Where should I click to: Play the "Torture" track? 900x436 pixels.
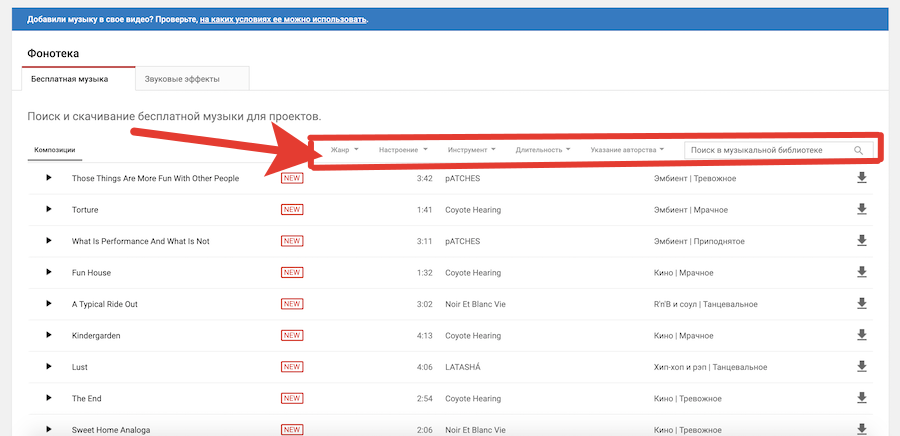tap(48, 210)
